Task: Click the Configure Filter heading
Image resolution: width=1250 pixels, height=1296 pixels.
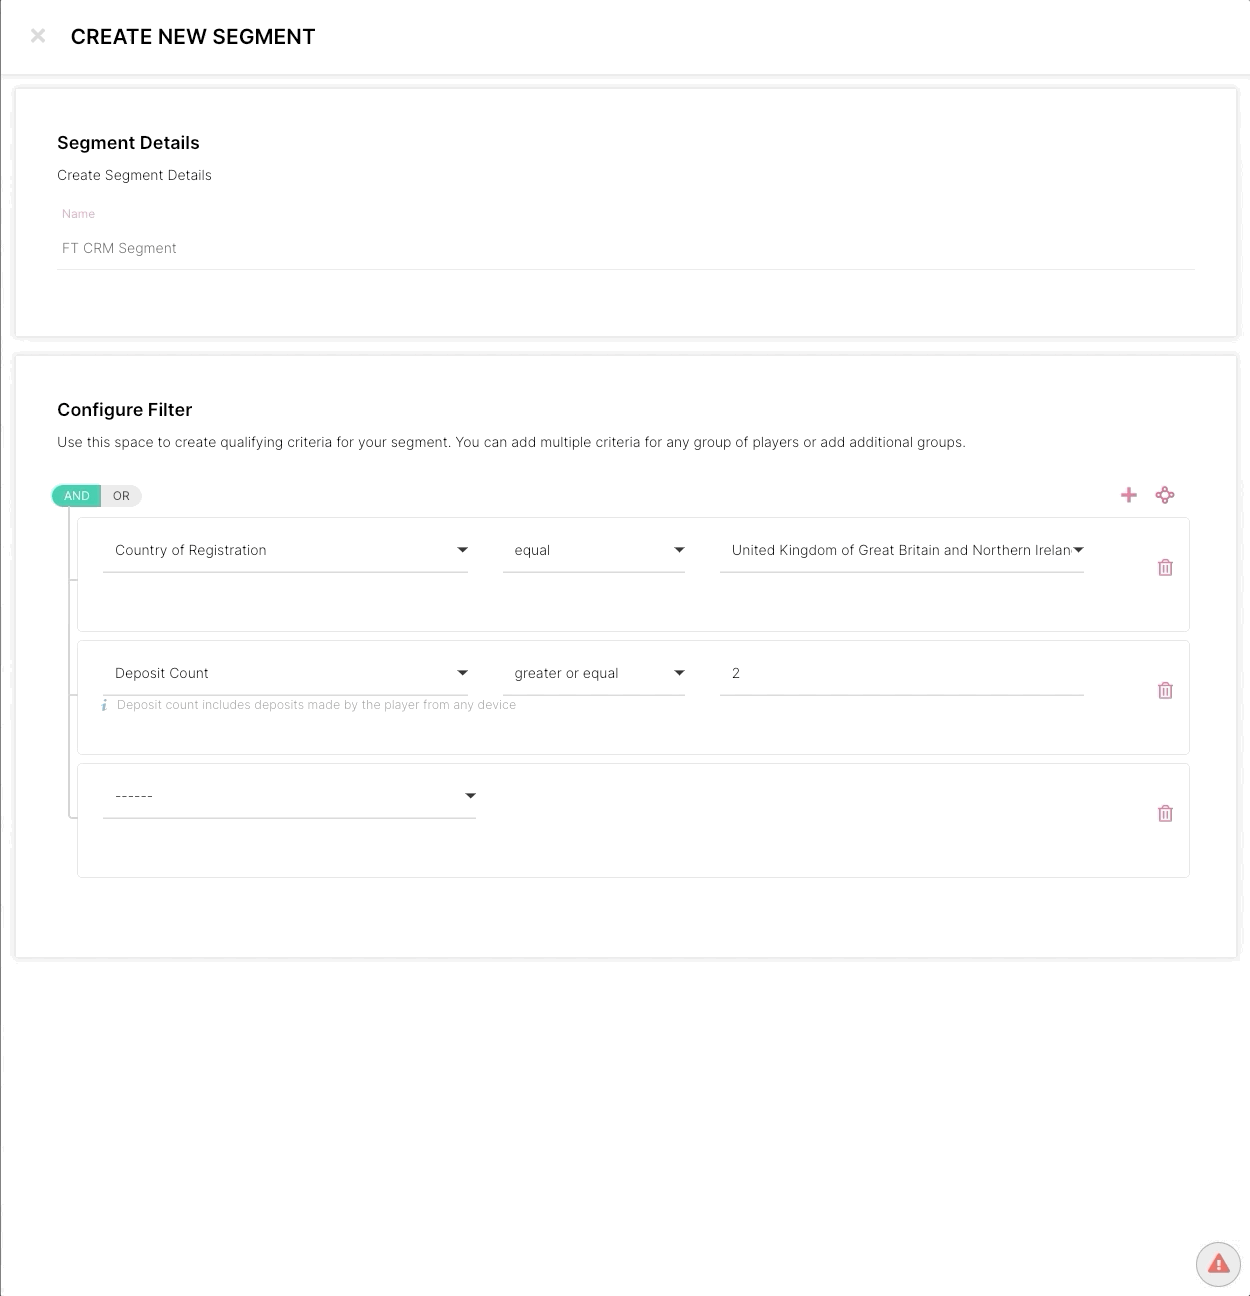Action: click(x=125, y=410)
